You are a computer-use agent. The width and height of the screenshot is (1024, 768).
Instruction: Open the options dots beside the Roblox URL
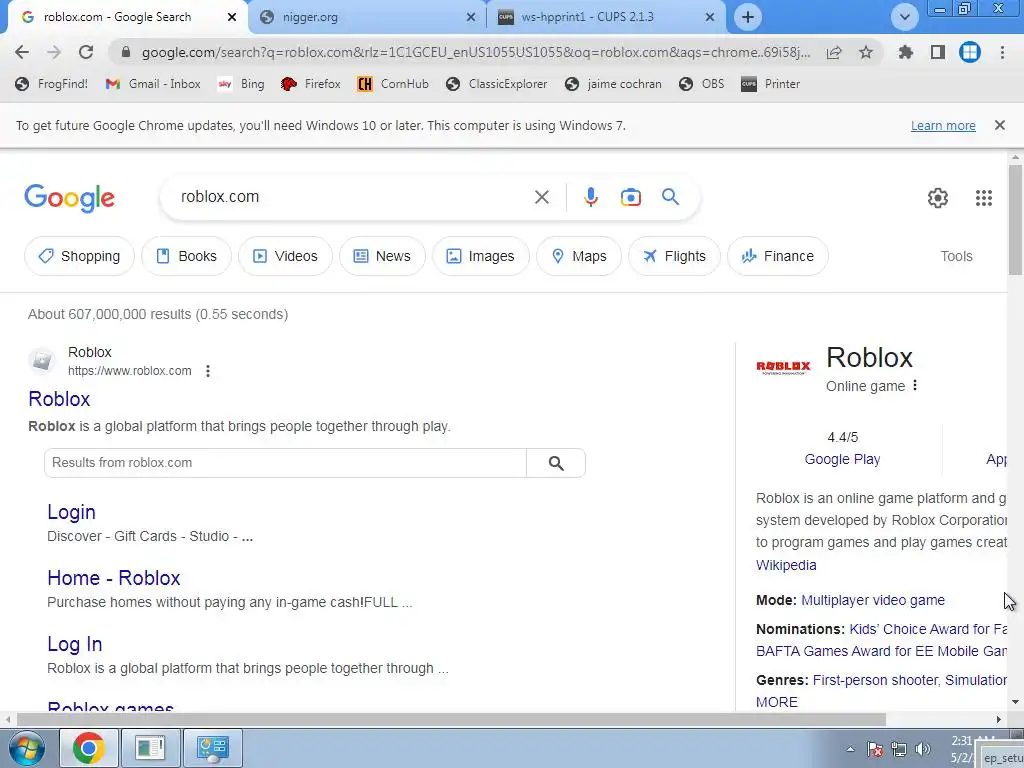click(208, 371)
